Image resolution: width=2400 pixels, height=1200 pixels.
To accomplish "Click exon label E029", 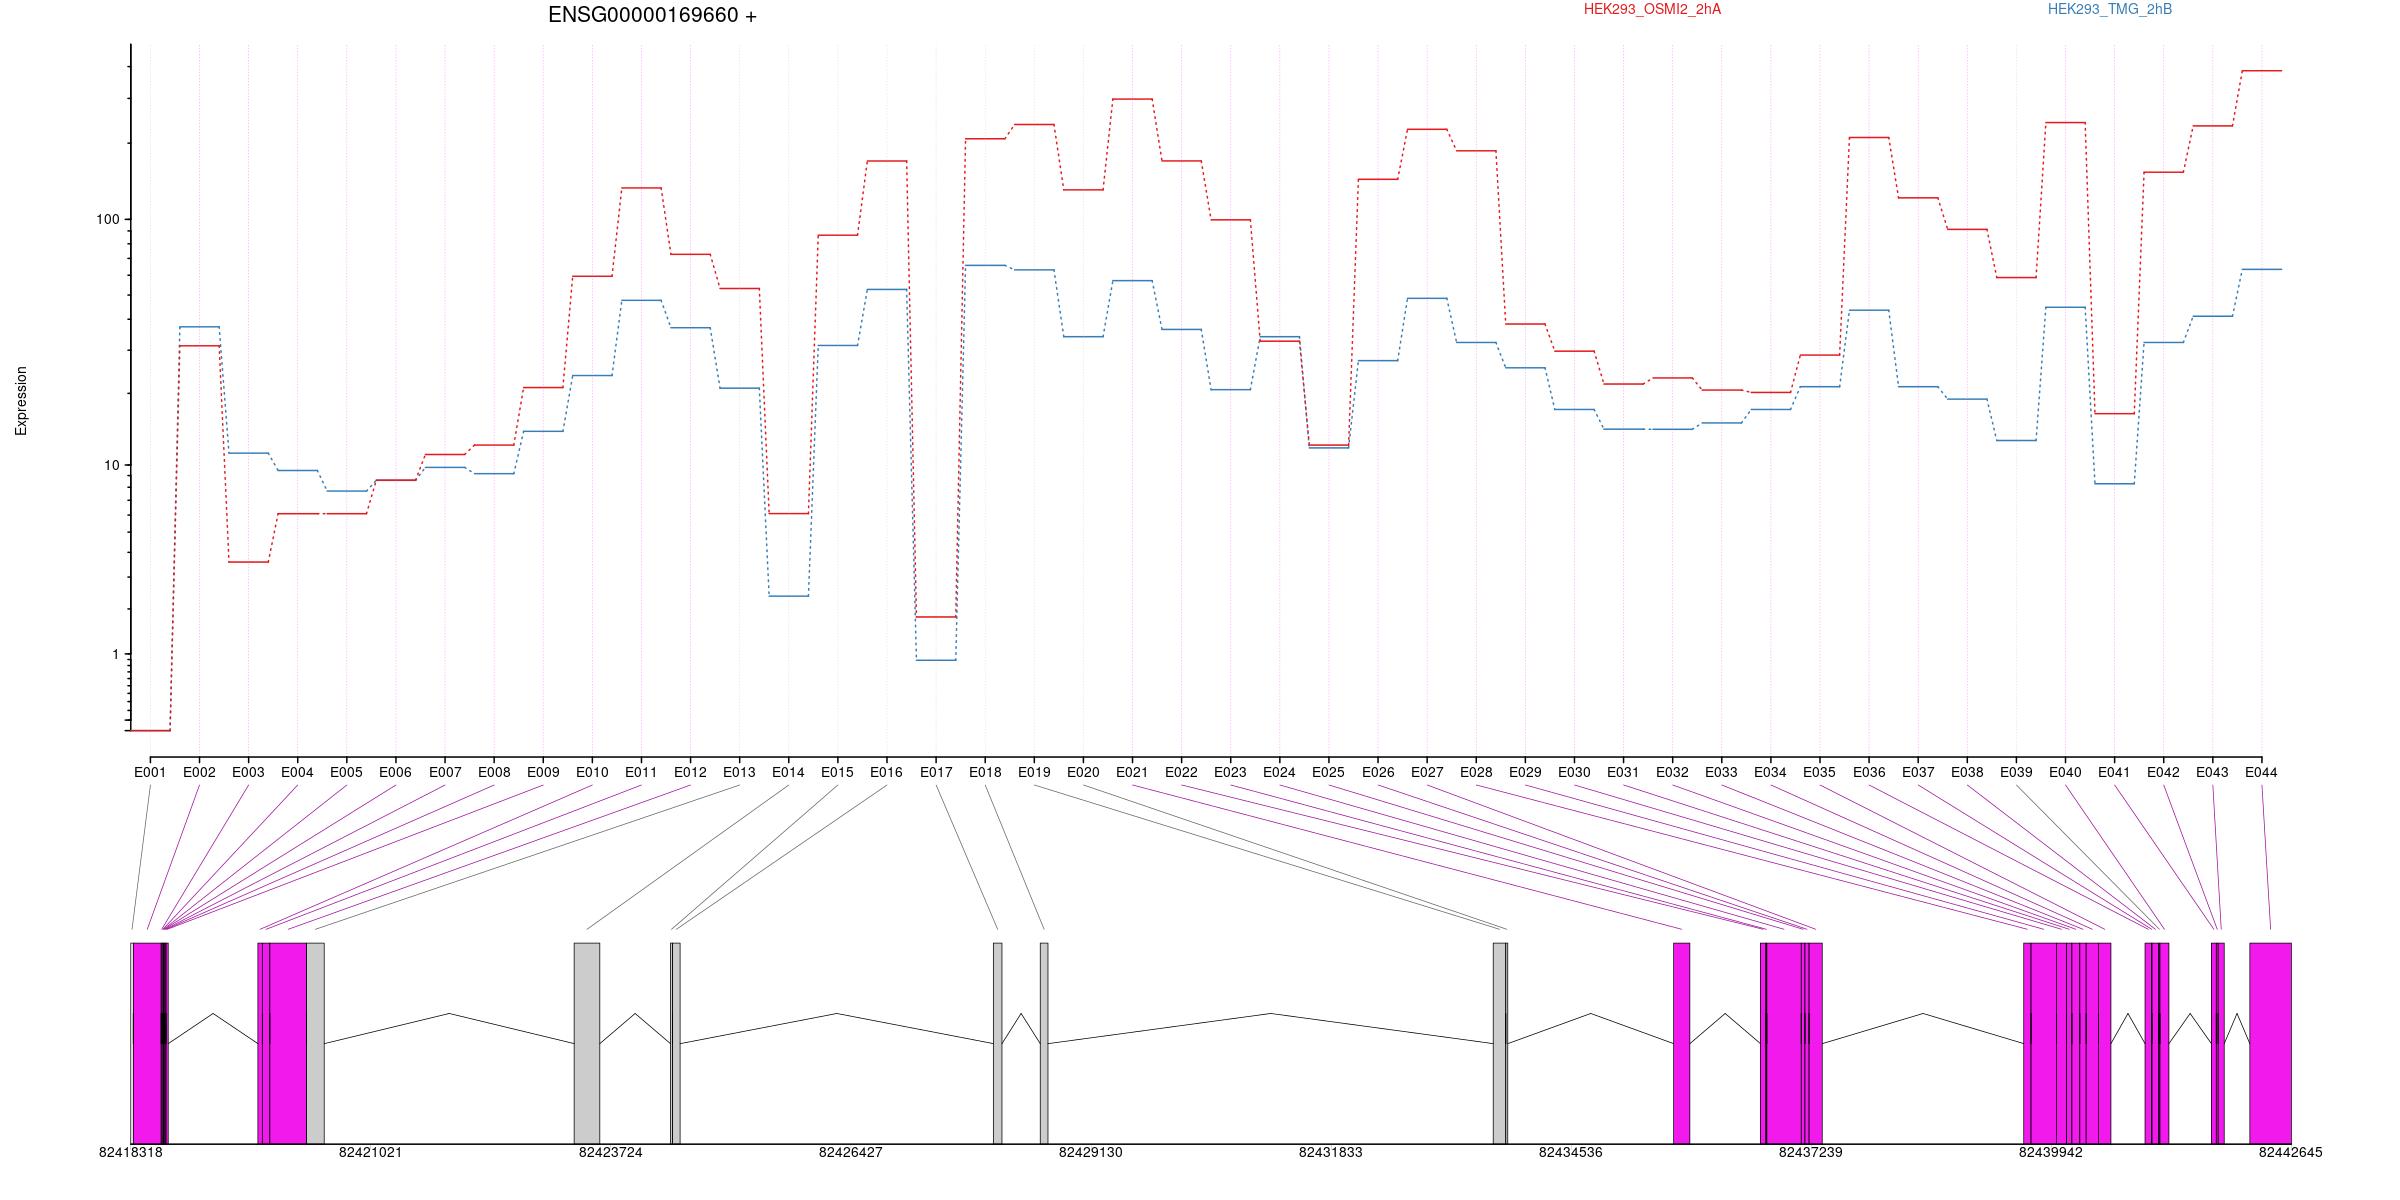I will pos(1525,772).
